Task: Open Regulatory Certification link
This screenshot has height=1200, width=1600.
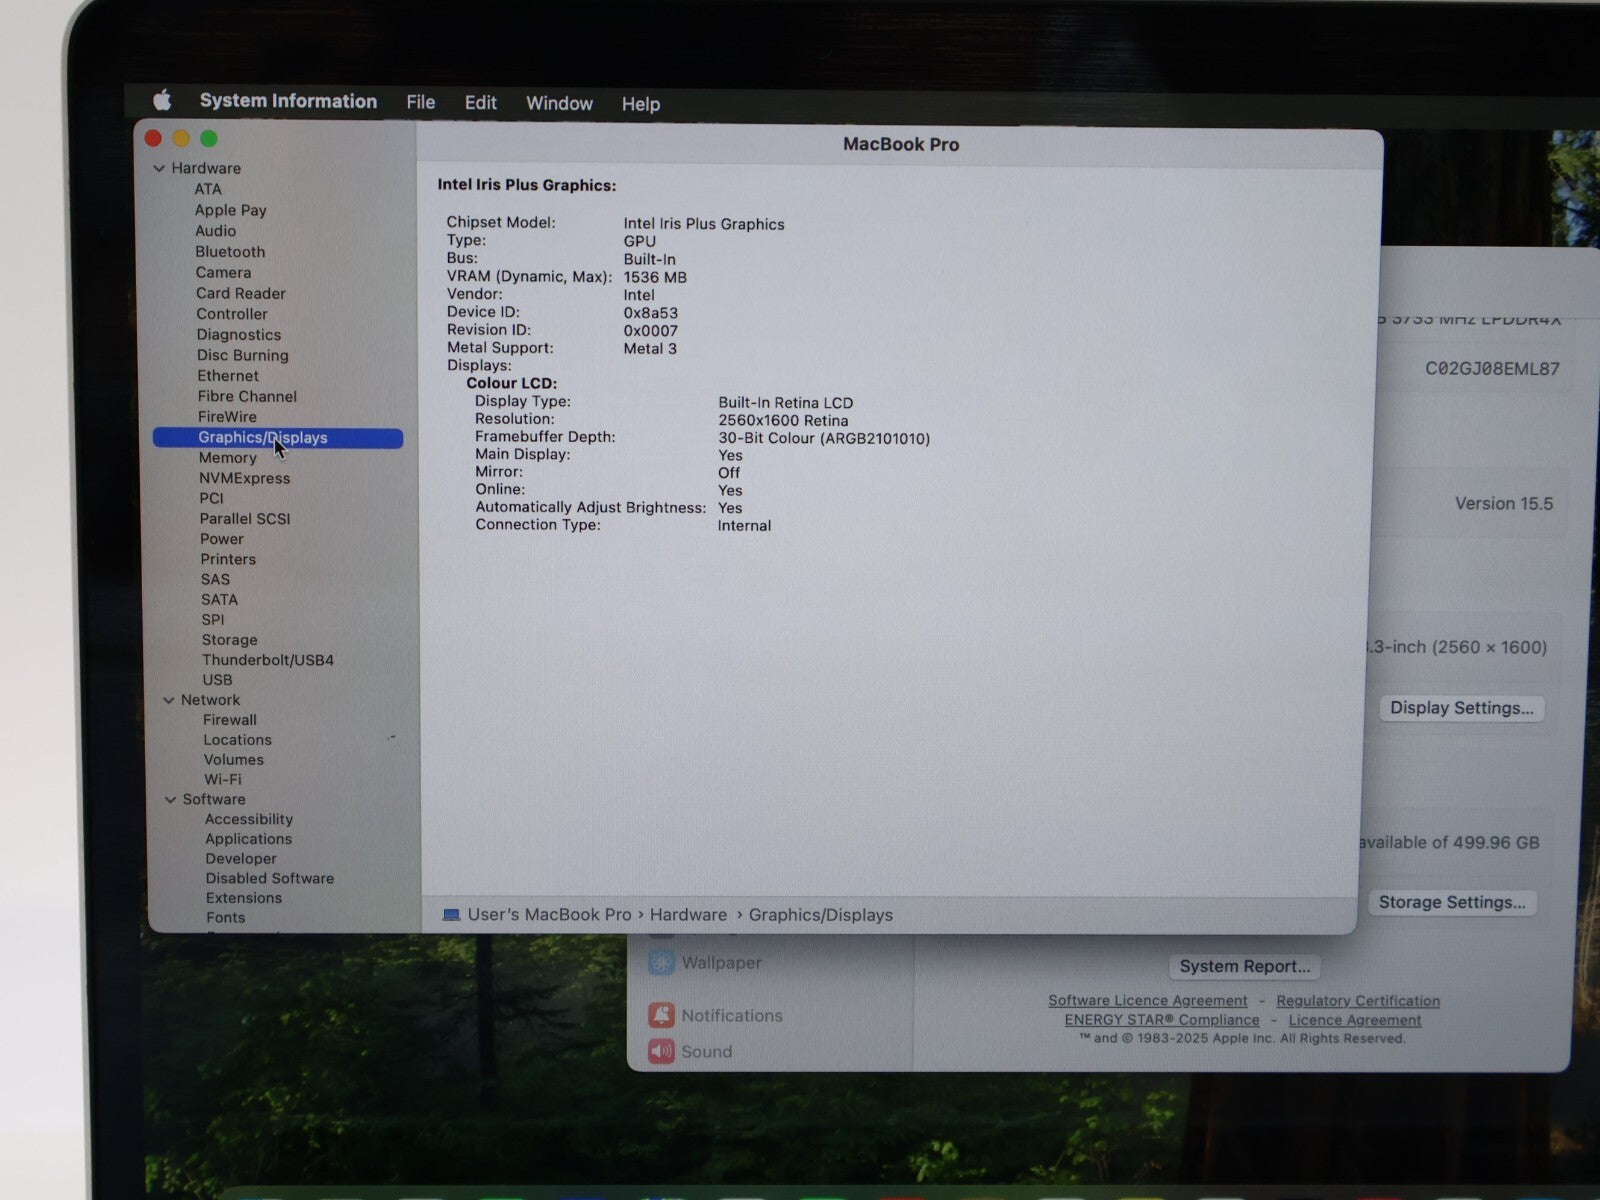Action: [1358, 1000]
